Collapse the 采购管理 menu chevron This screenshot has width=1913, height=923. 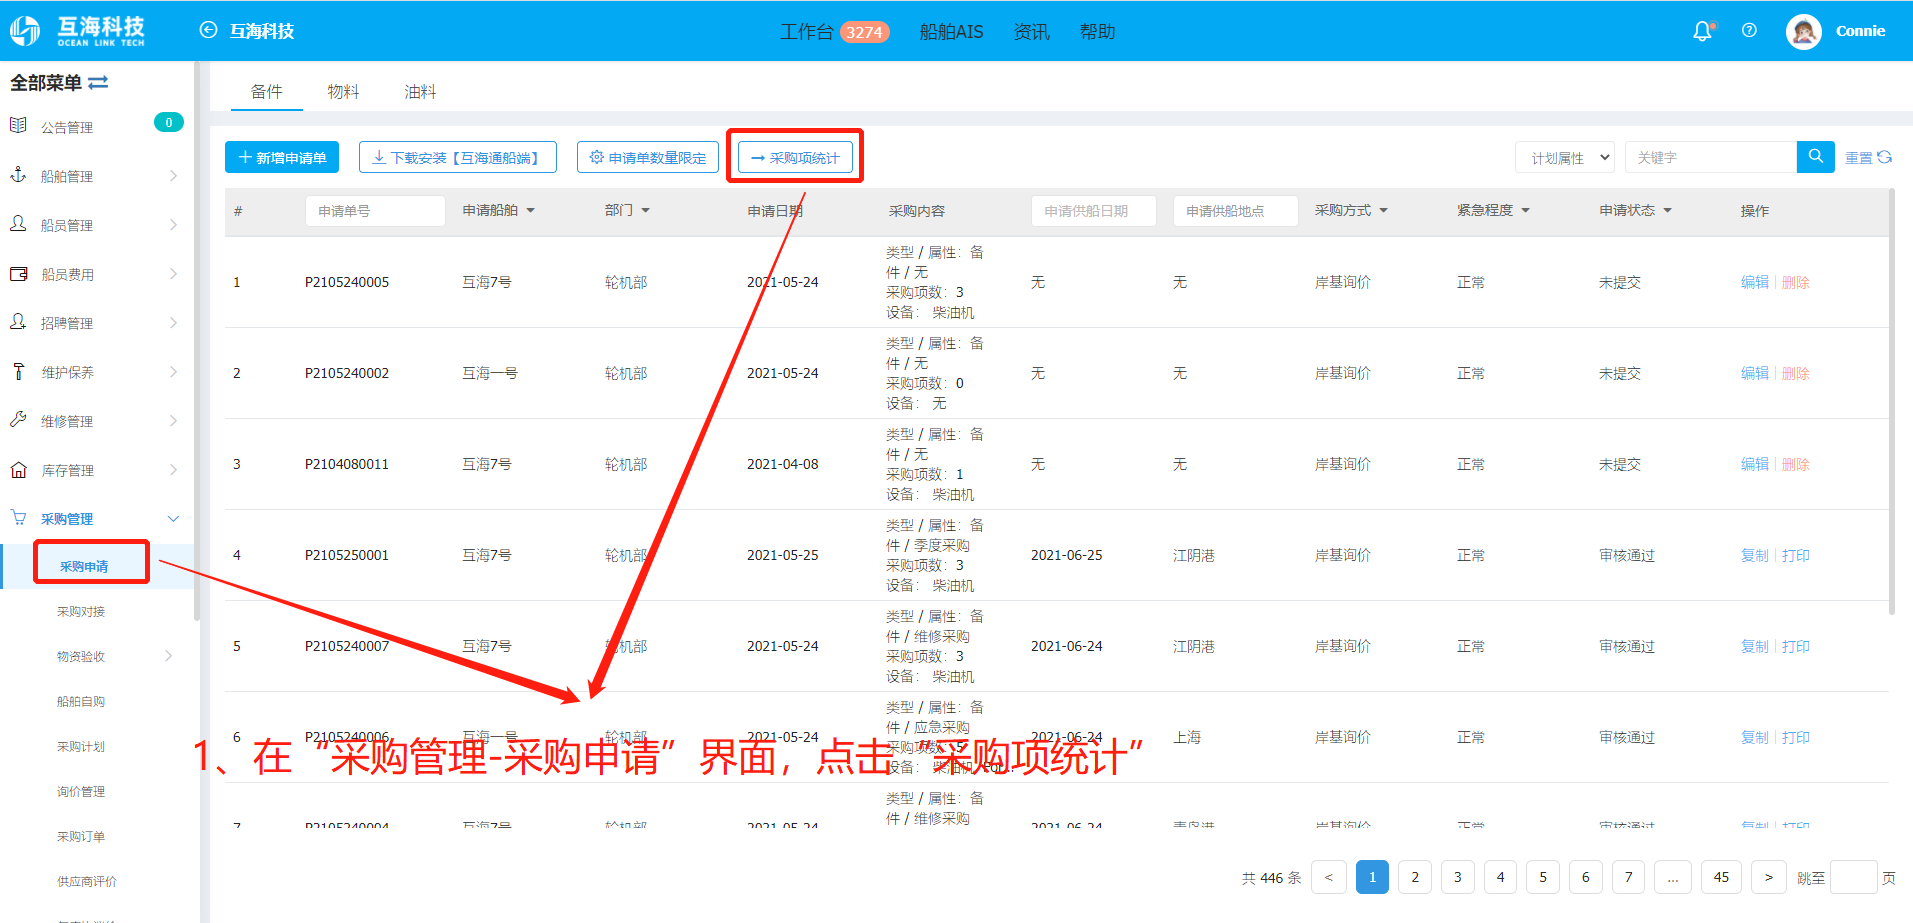pos(173,518)
